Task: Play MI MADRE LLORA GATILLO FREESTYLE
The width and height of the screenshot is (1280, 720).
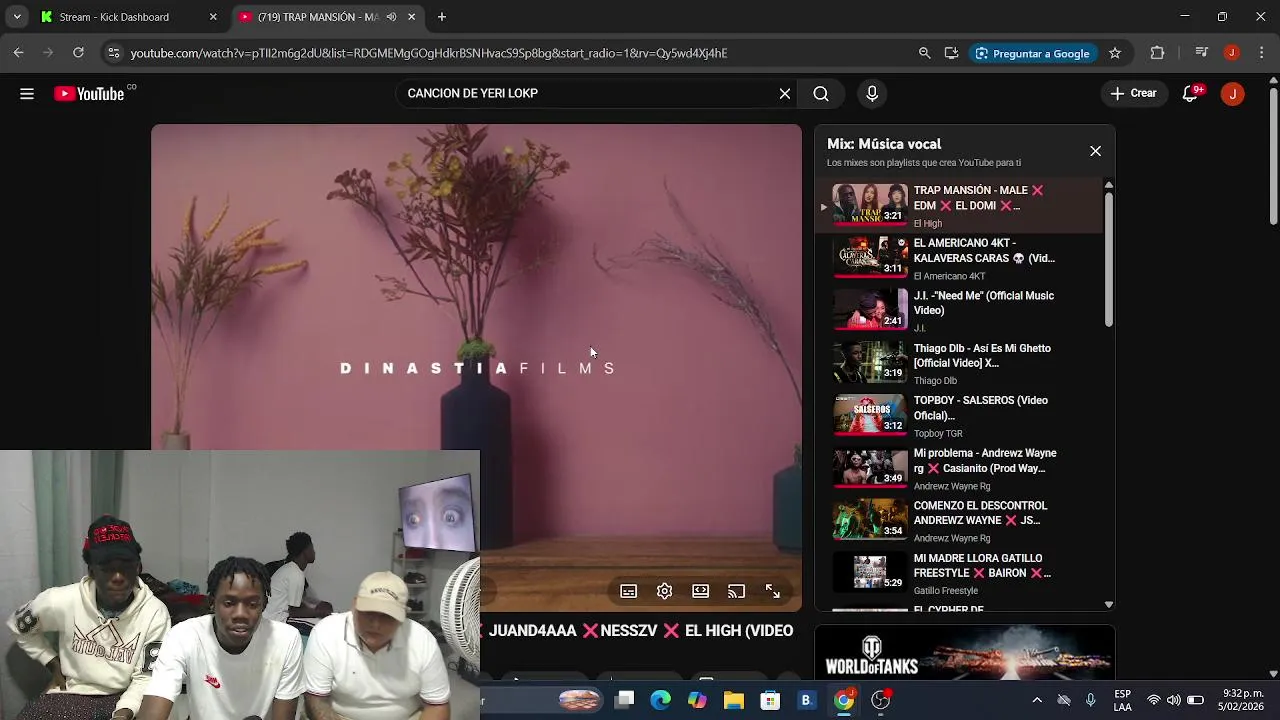Action: [960, 573]
